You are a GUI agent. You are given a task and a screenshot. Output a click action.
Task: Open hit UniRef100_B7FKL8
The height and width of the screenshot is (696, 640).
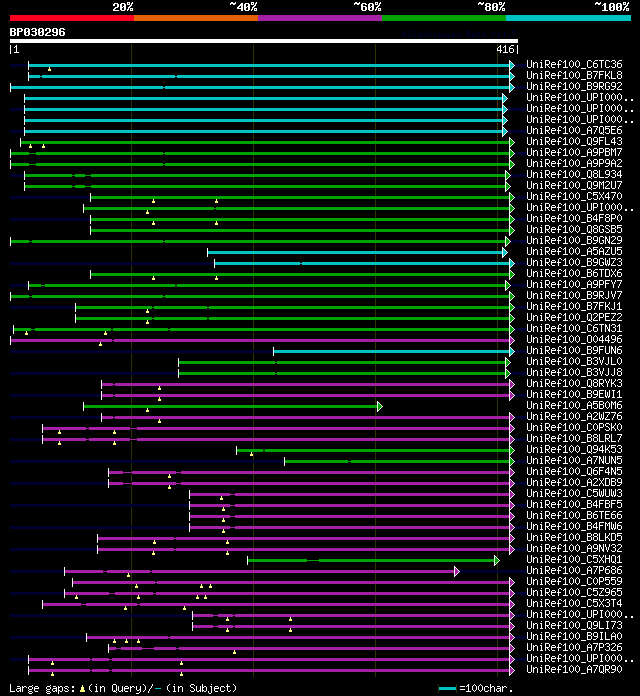574,75
